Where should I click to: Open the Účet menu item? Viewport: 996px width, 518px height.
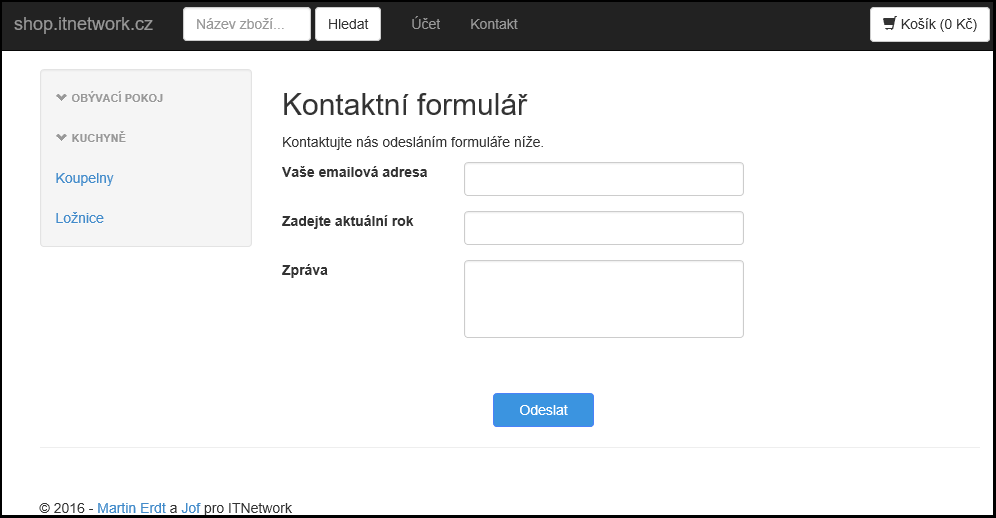(426, 24)
